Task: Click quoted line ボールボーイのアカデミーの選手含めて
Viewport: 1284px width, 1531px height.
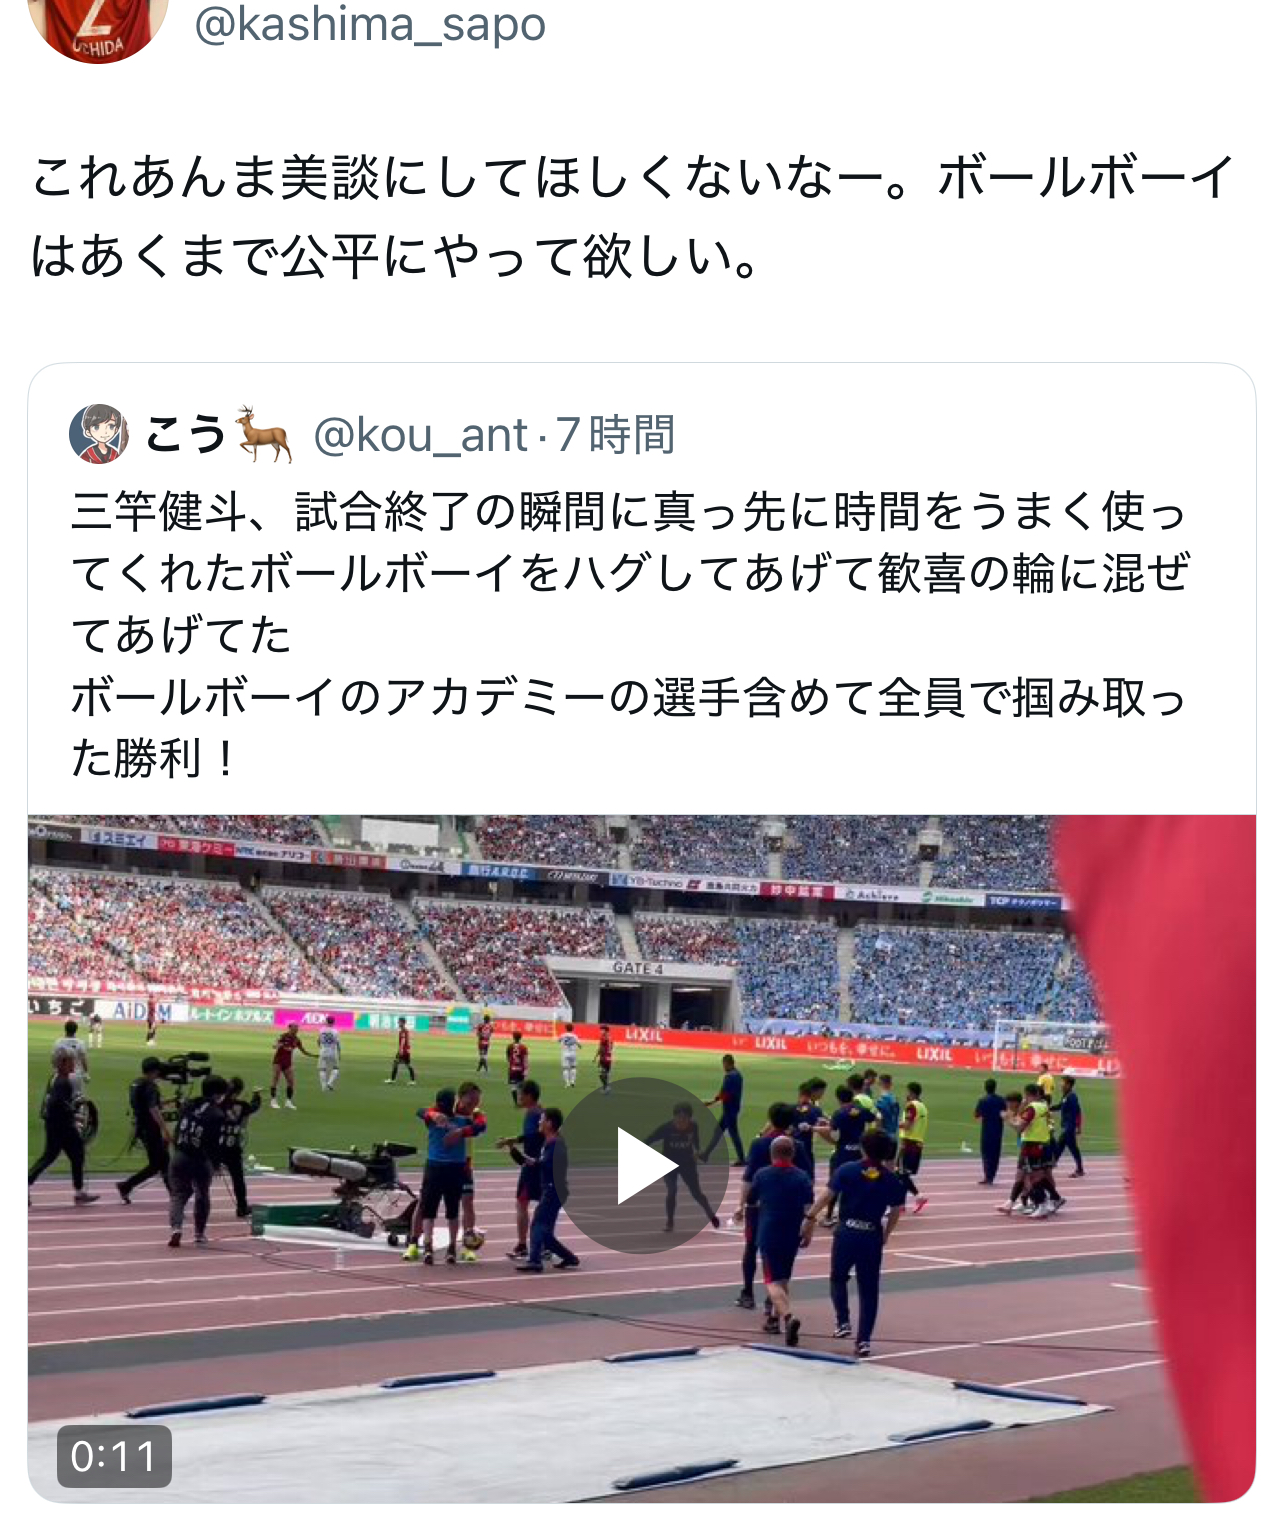Action: (x=629, y=697)
